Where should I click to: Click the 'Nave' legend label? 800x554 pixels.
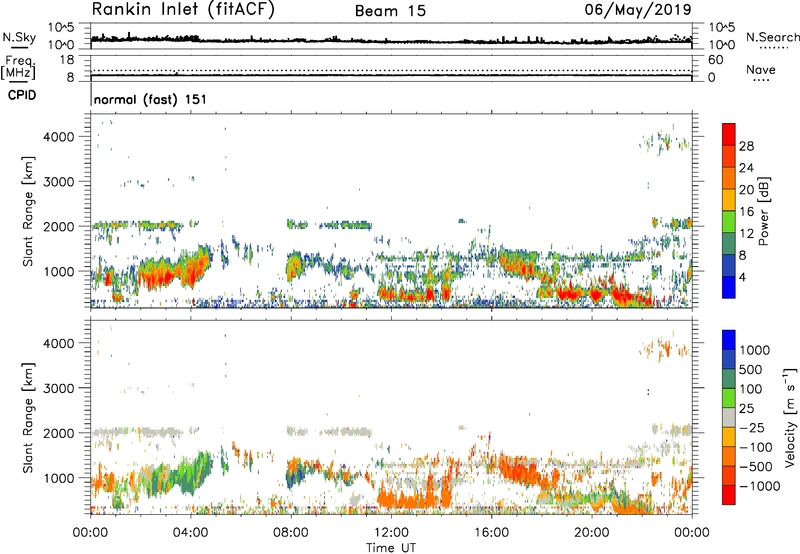(761, 69)
